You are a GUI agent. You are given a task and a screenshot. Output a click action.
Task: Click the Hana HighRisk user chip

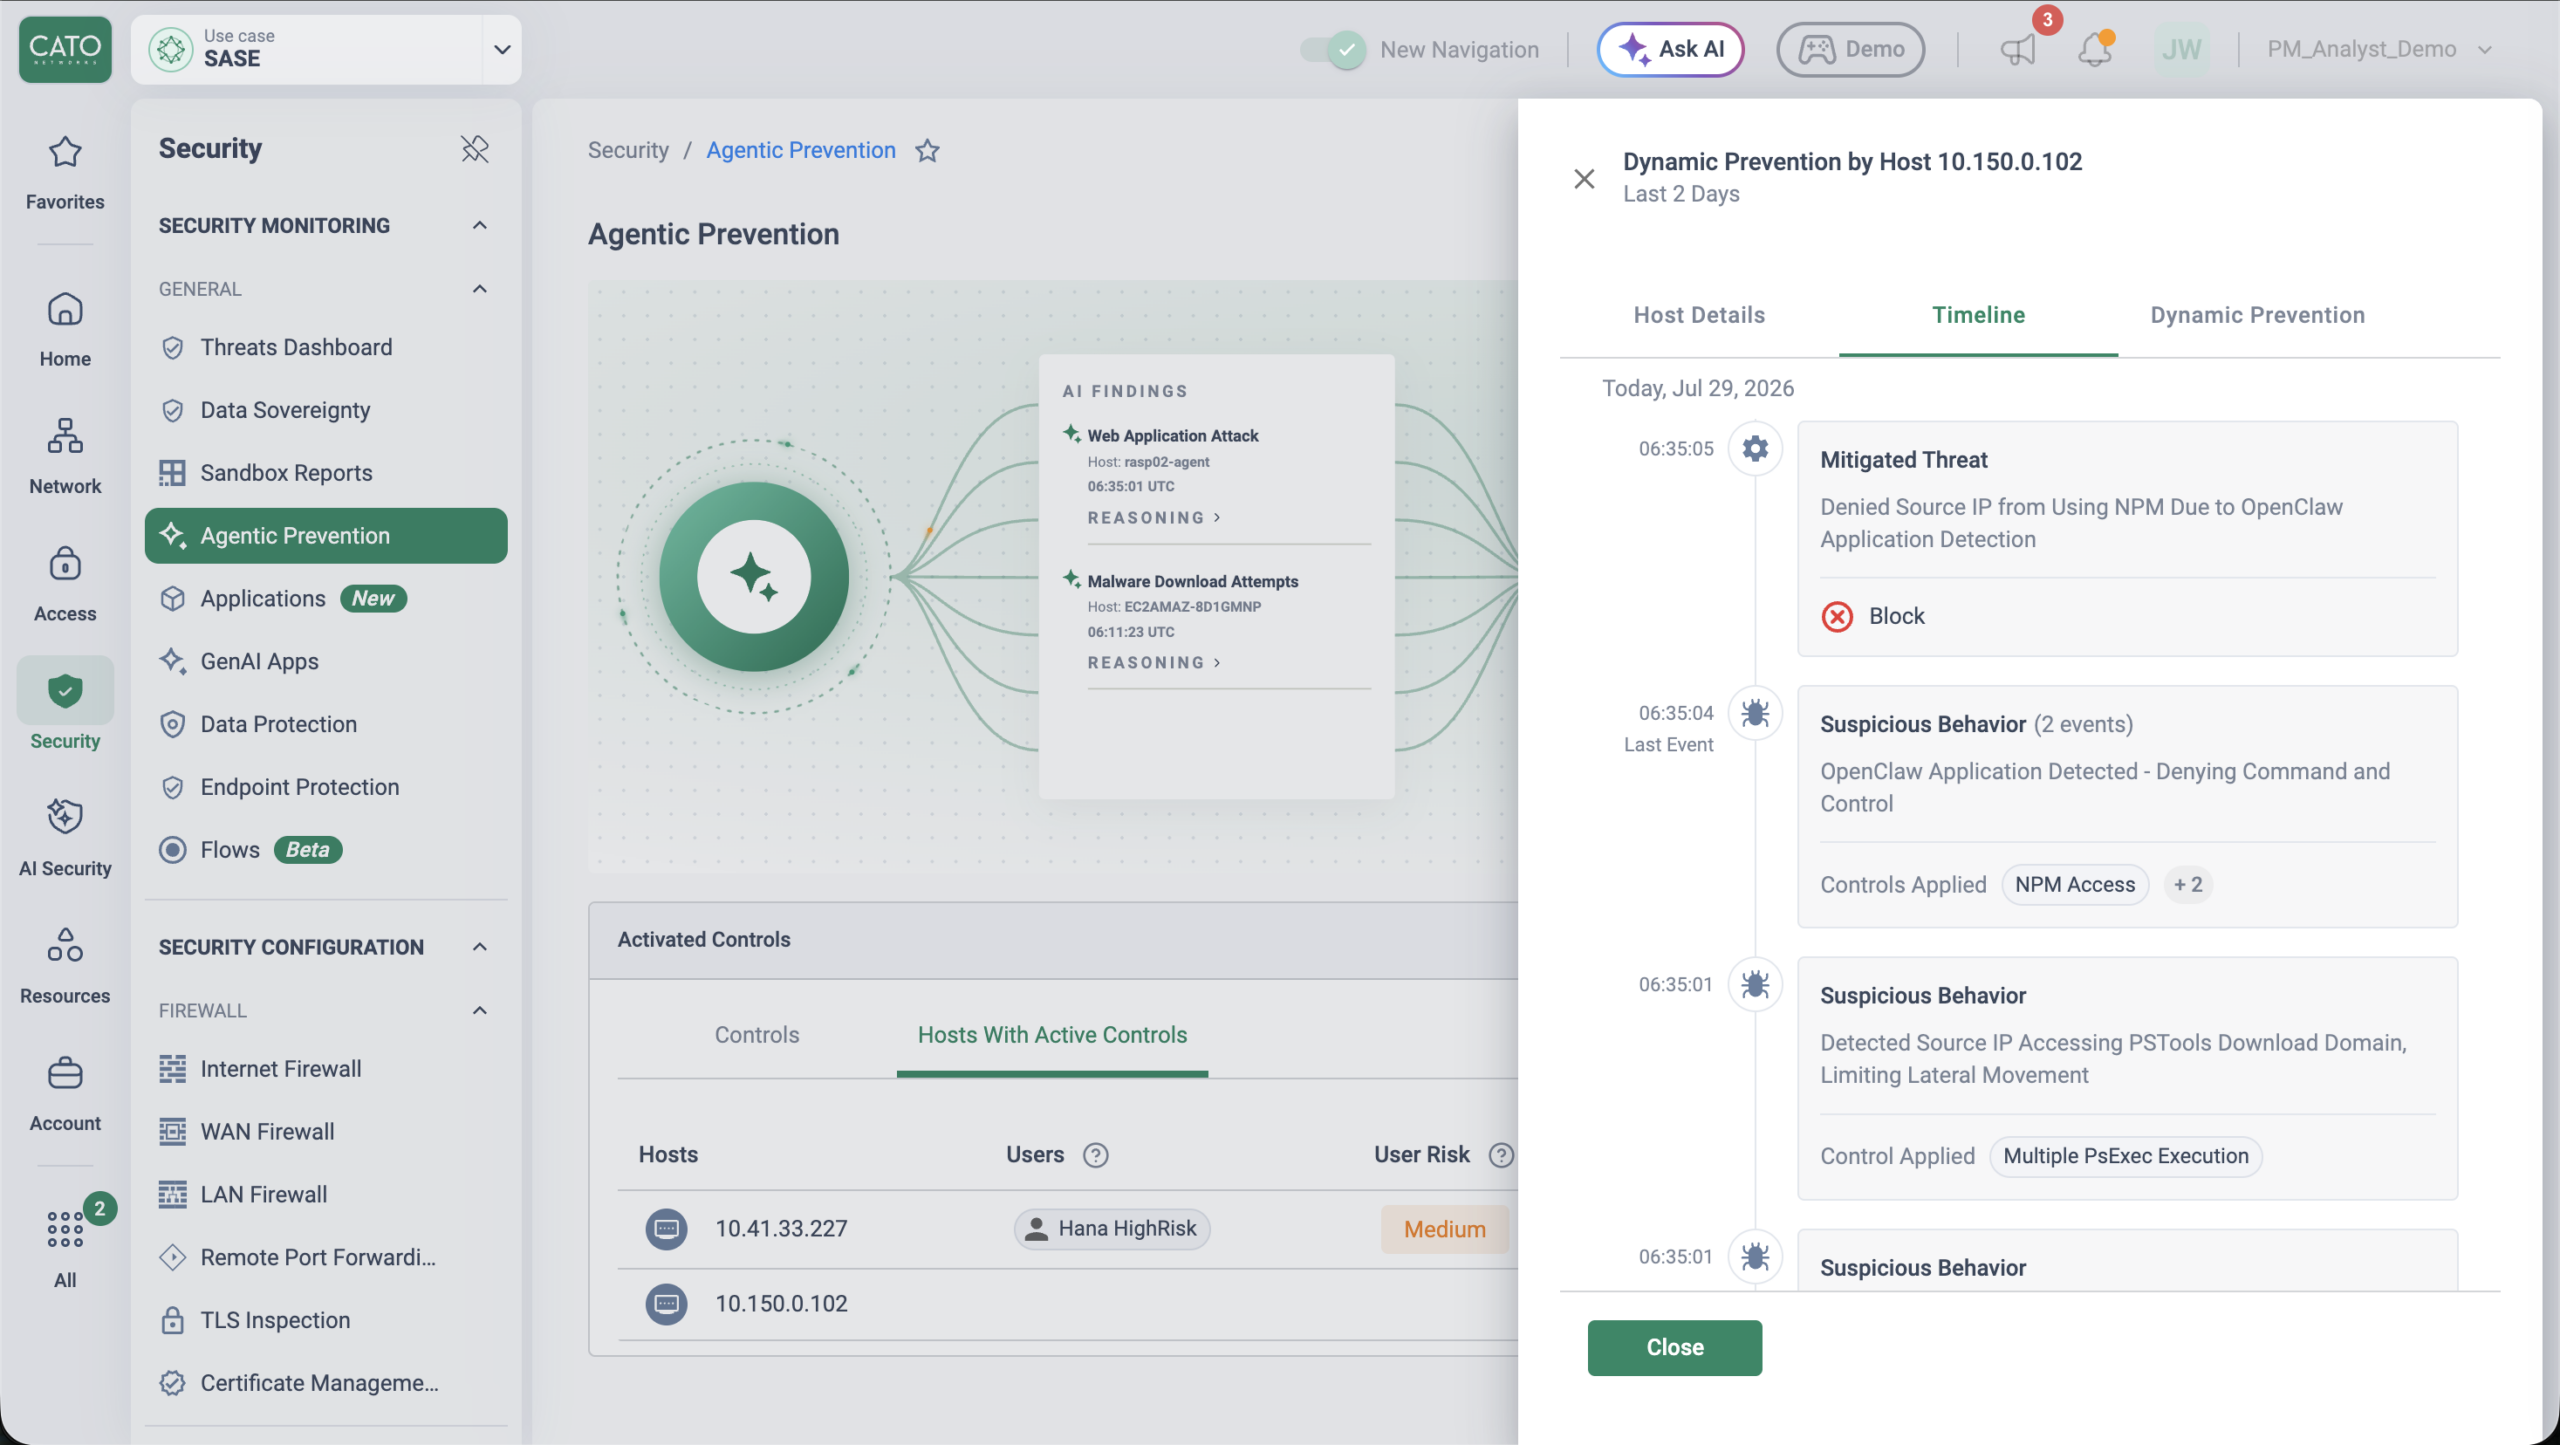[1112, 1229]
